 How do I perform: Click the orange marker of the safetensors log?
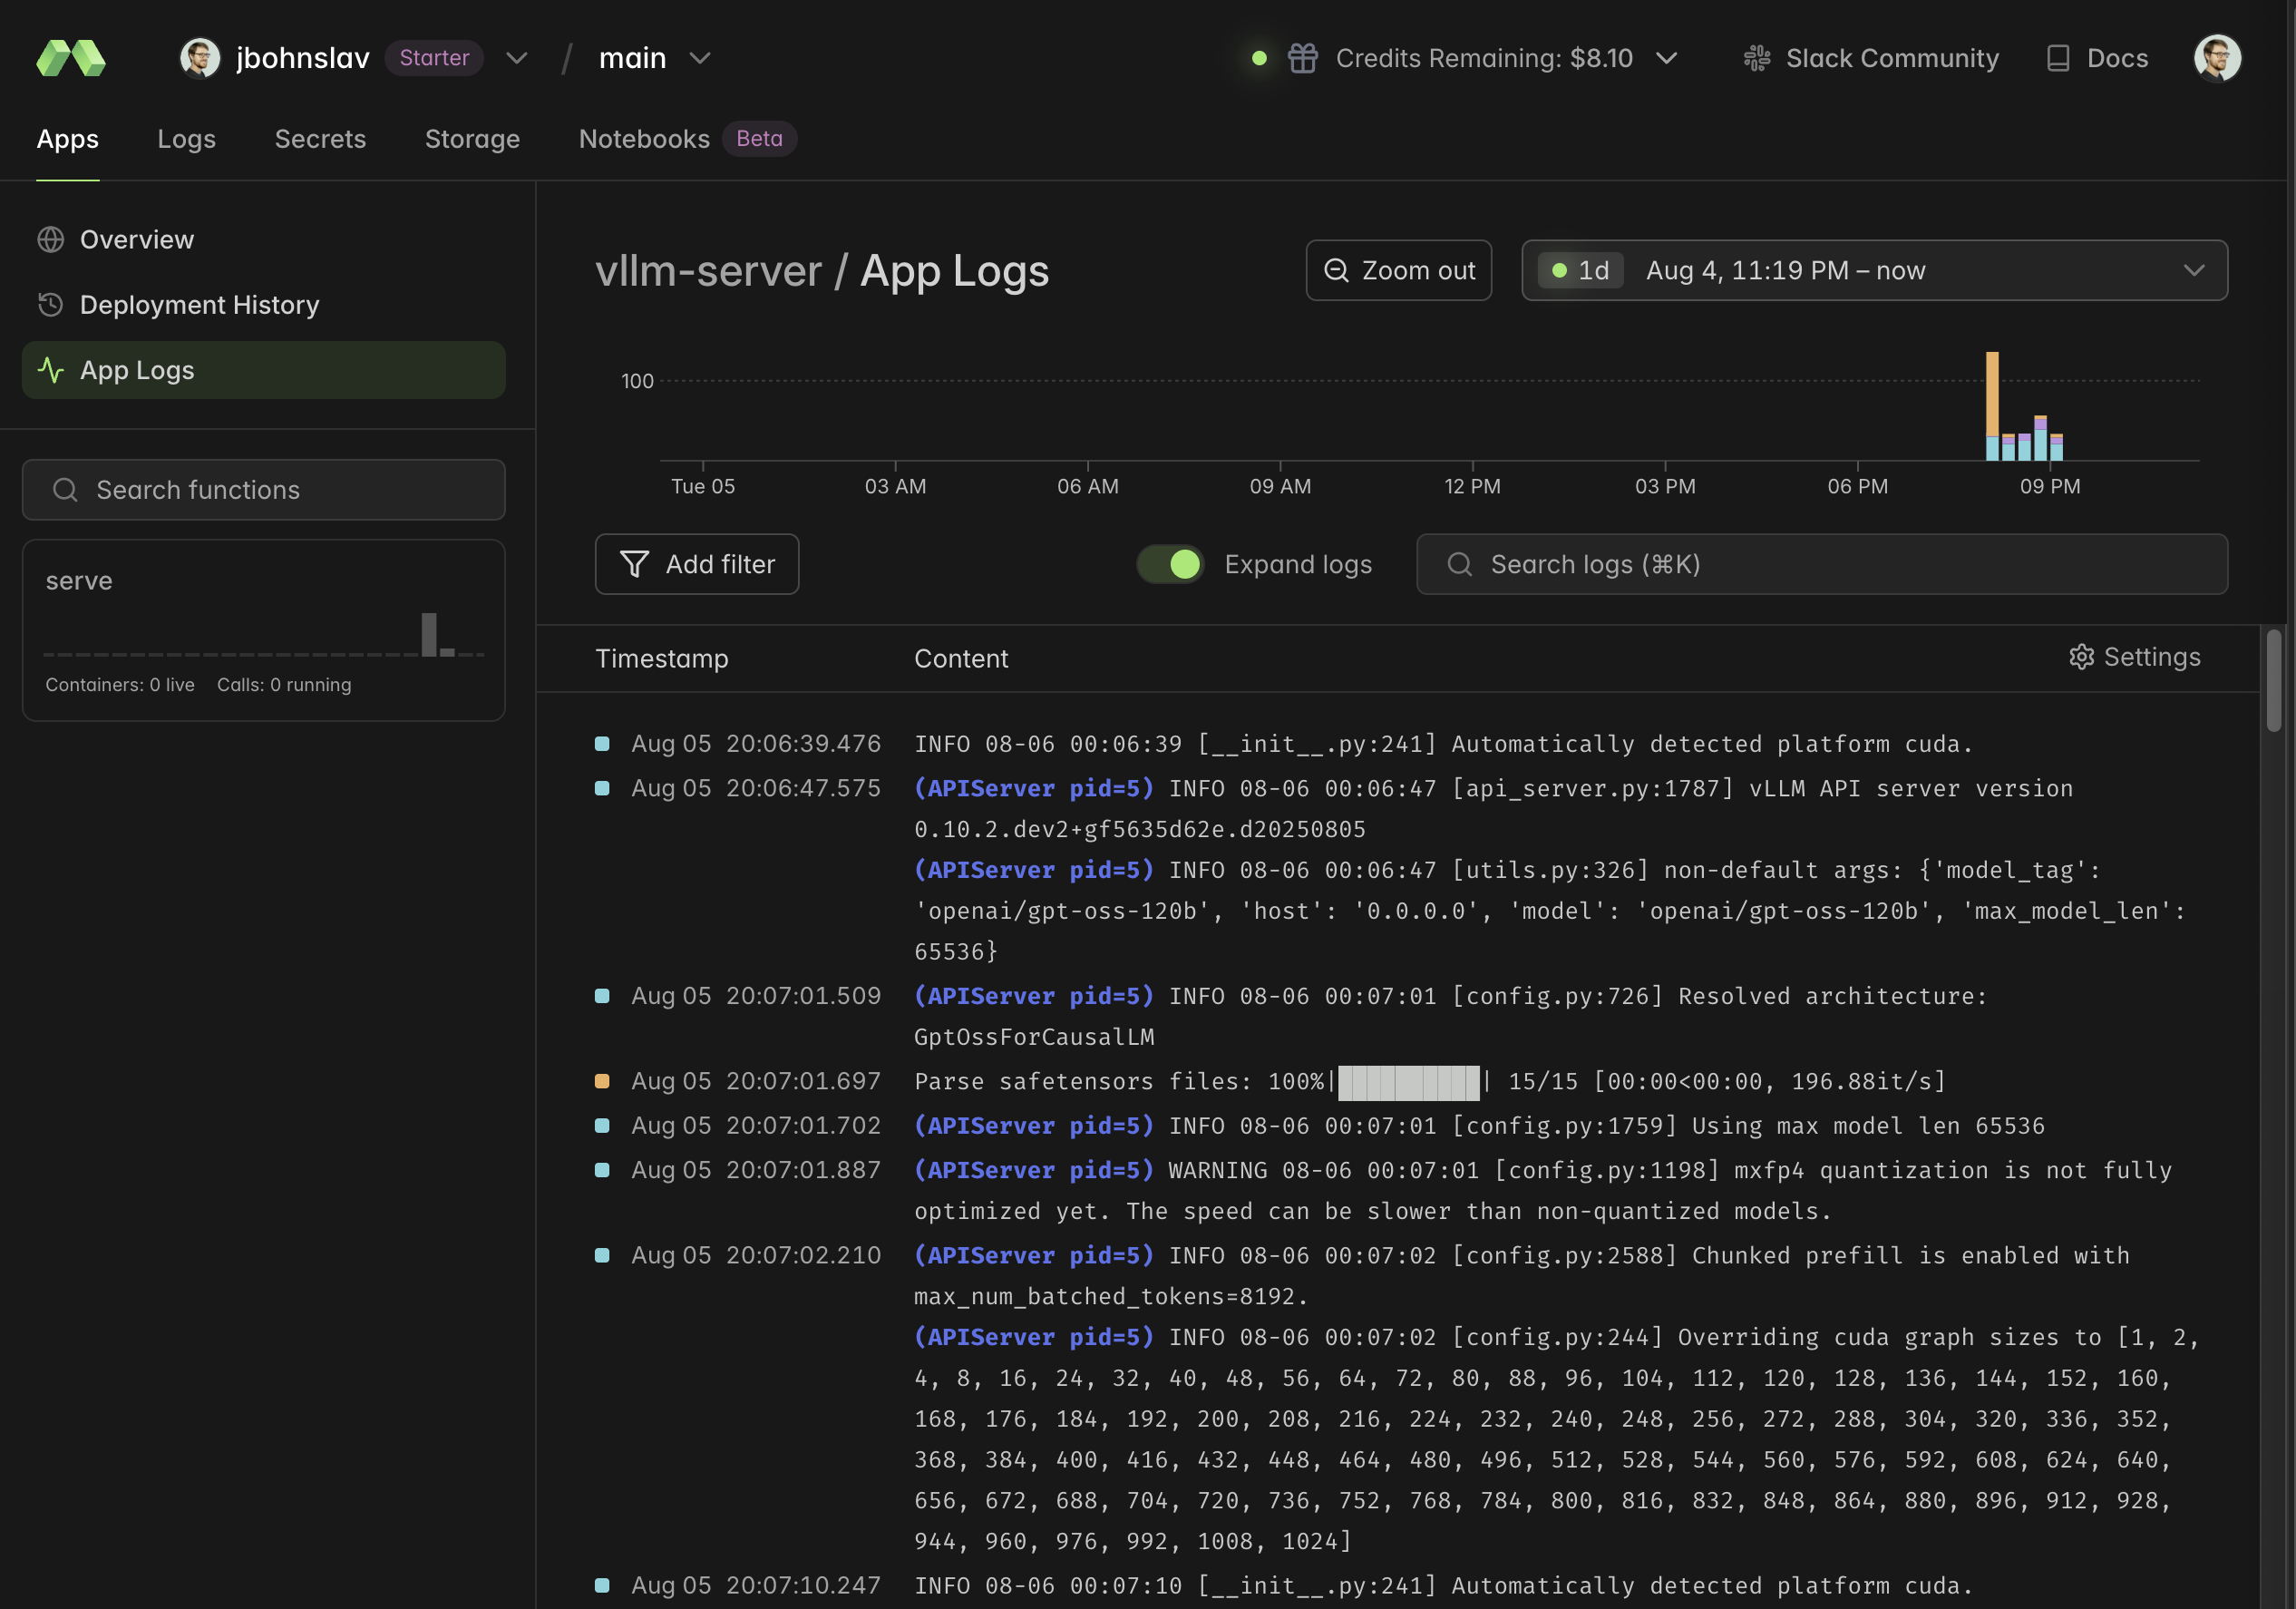[x=602, y=1081]
